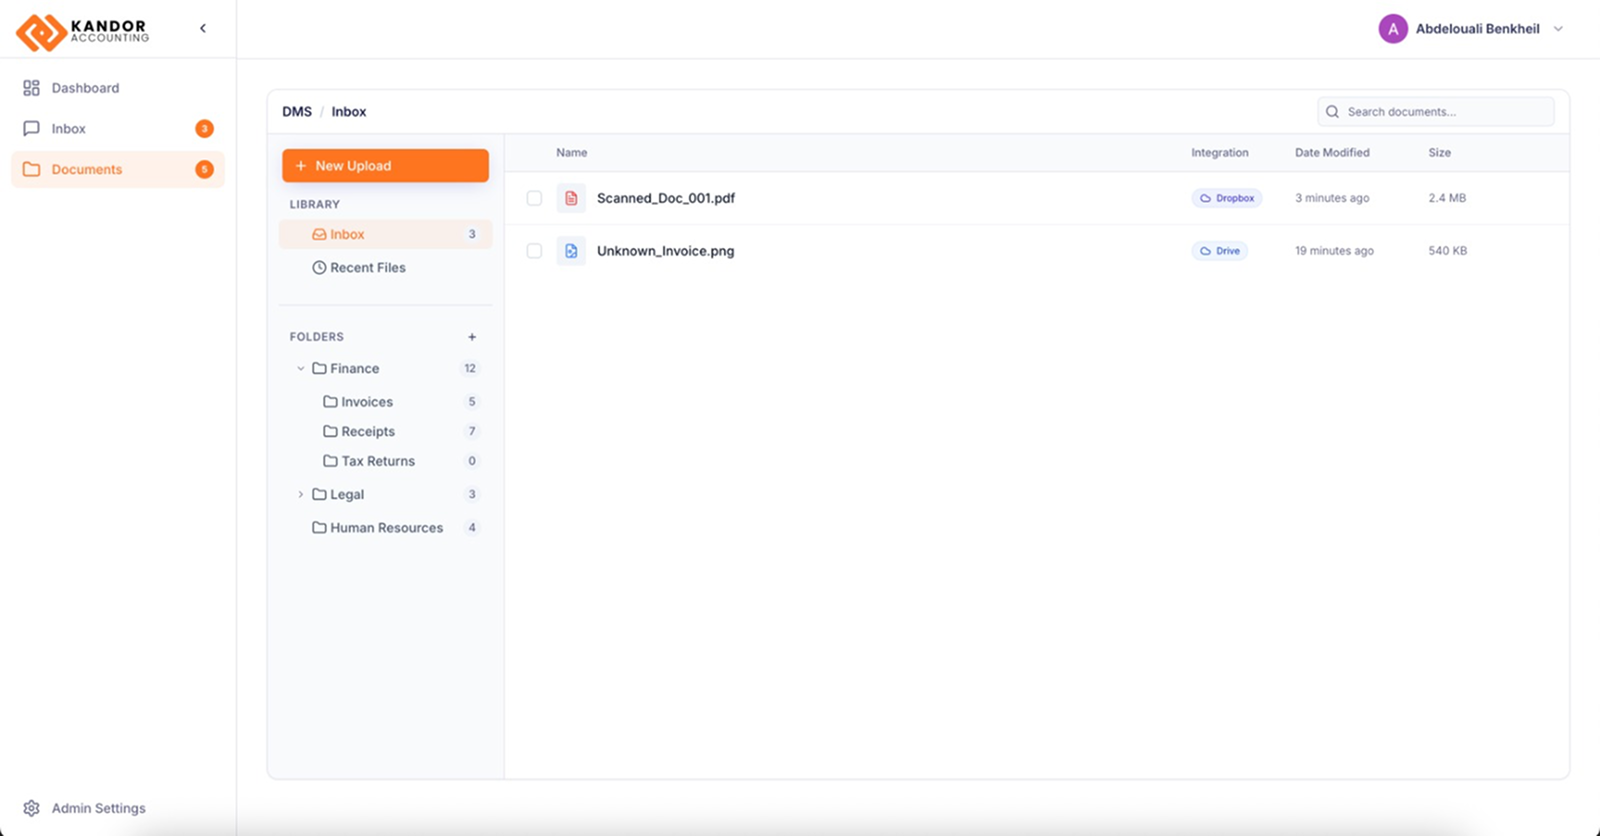Click the Dashboard grid icon
The image size is (1600, 836).
tap(31, 88)
